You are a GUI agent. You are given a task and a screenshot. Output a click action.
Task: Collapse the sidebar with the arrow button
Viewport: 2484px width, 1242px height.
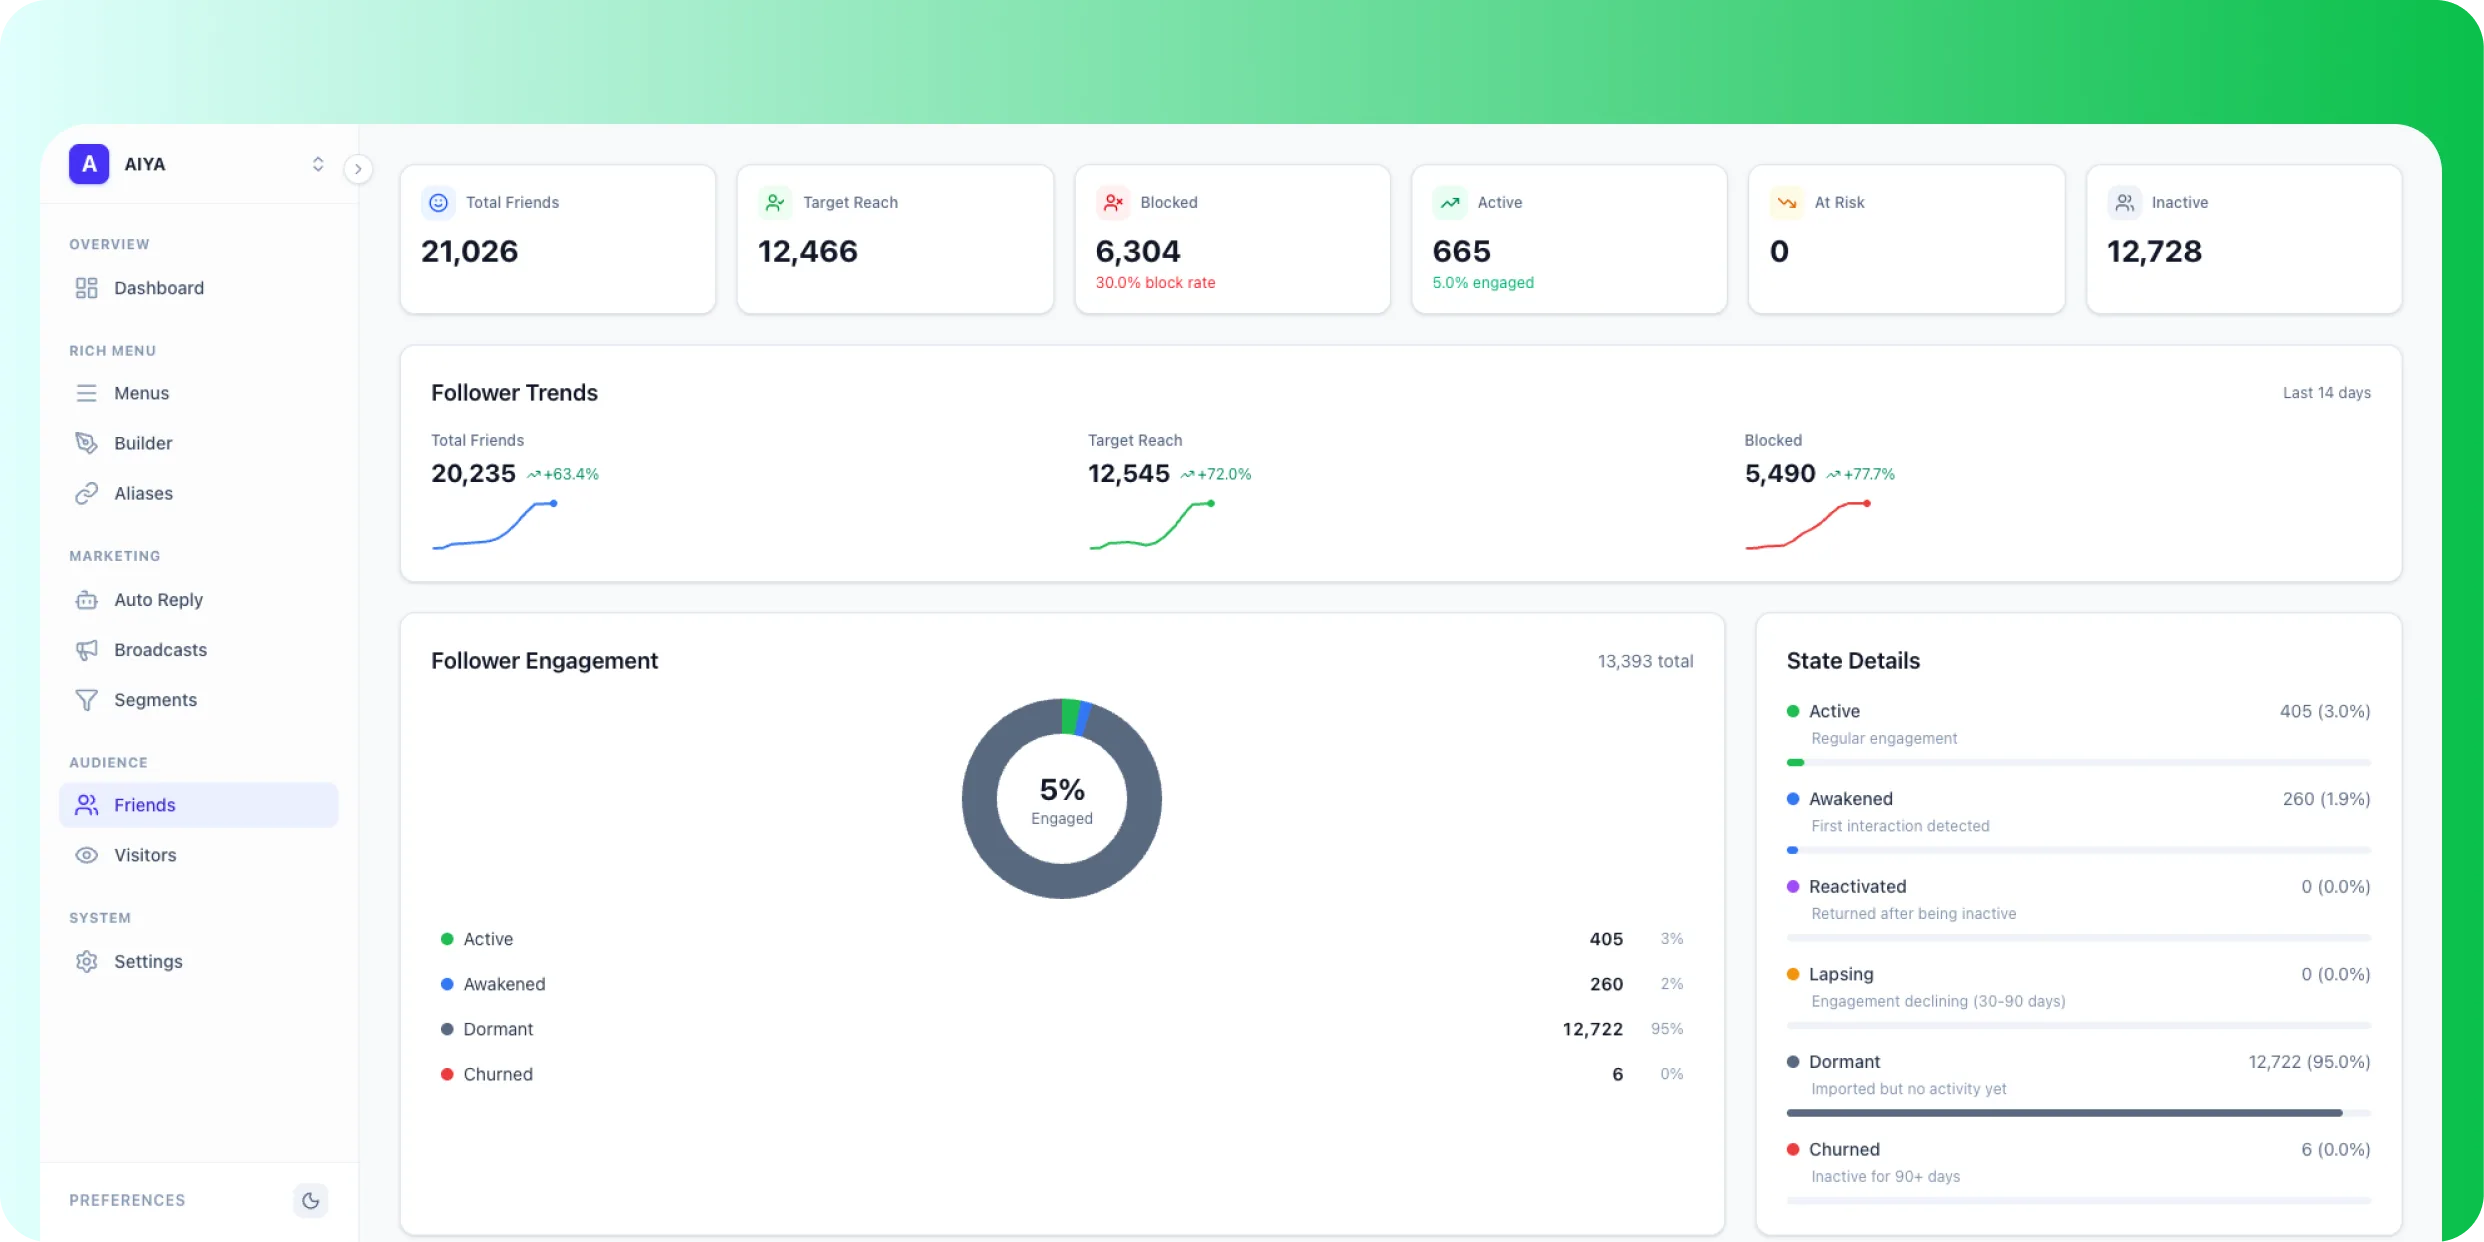tap(359, 168)
